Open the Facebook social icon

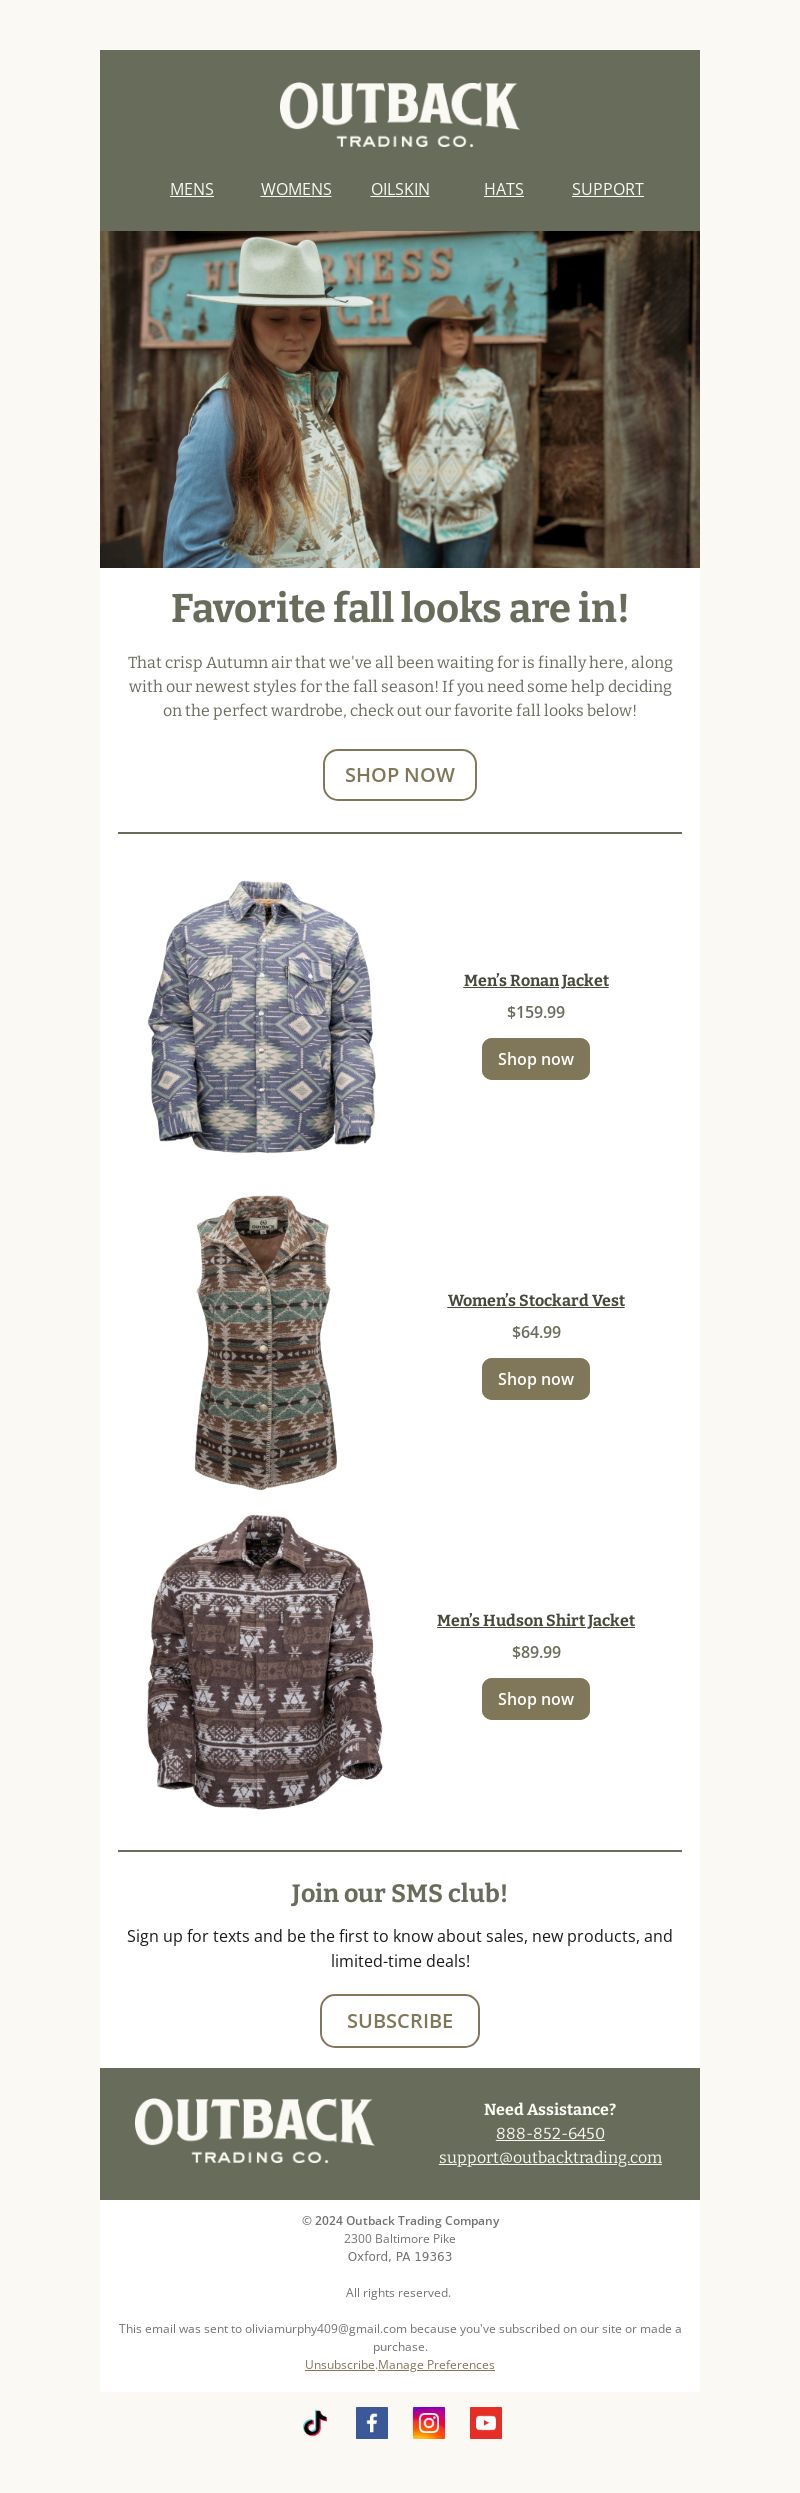coord(372,2423)
